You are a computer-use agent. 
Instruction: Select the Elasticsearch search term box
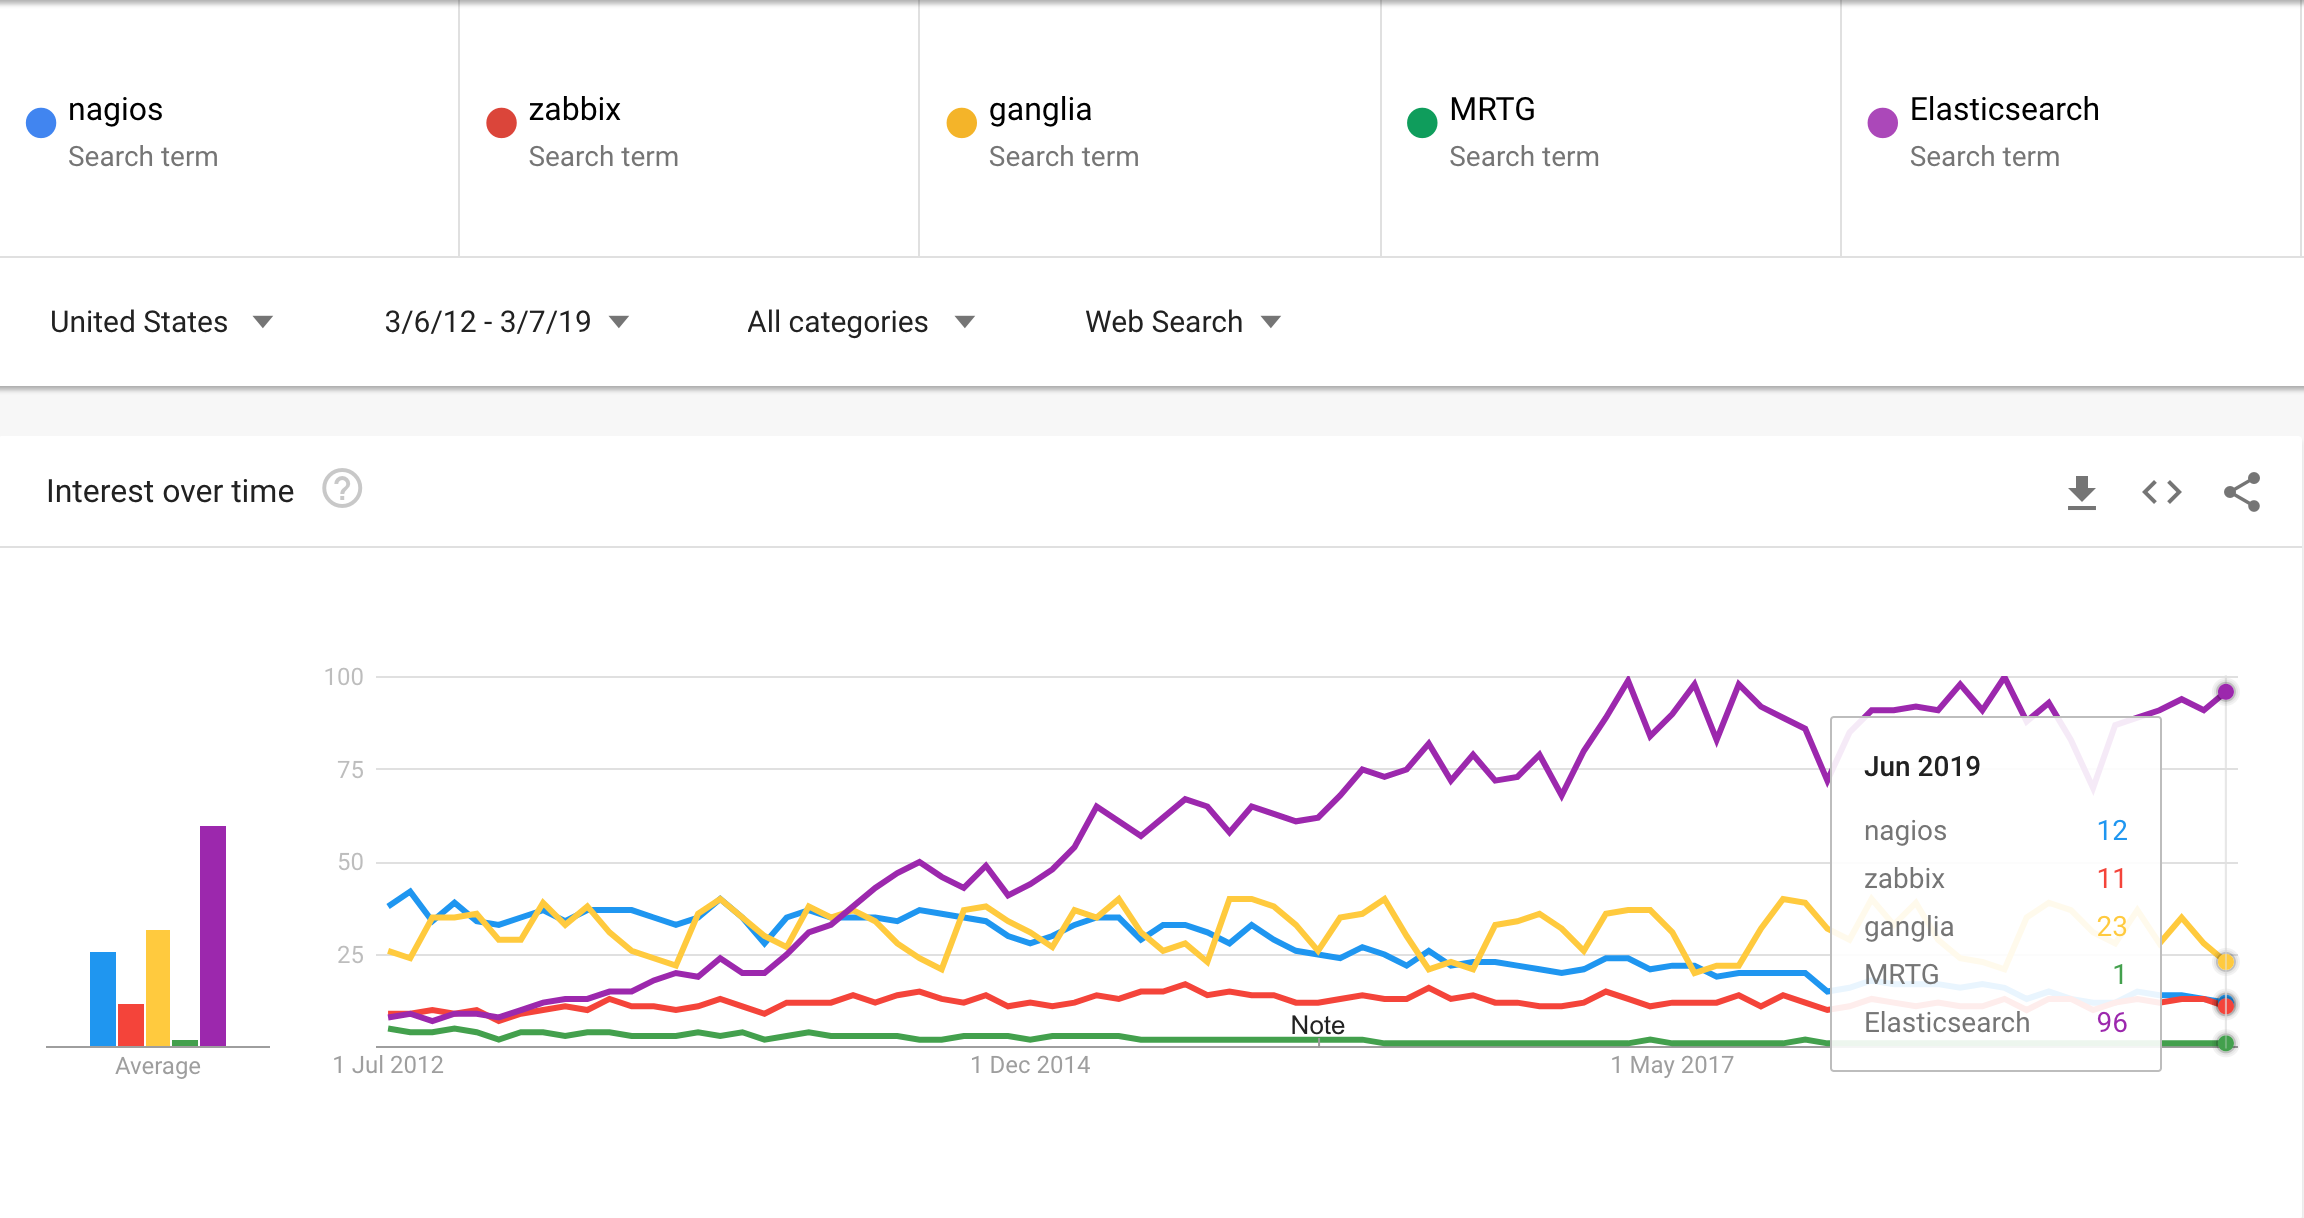[2004, 110]
